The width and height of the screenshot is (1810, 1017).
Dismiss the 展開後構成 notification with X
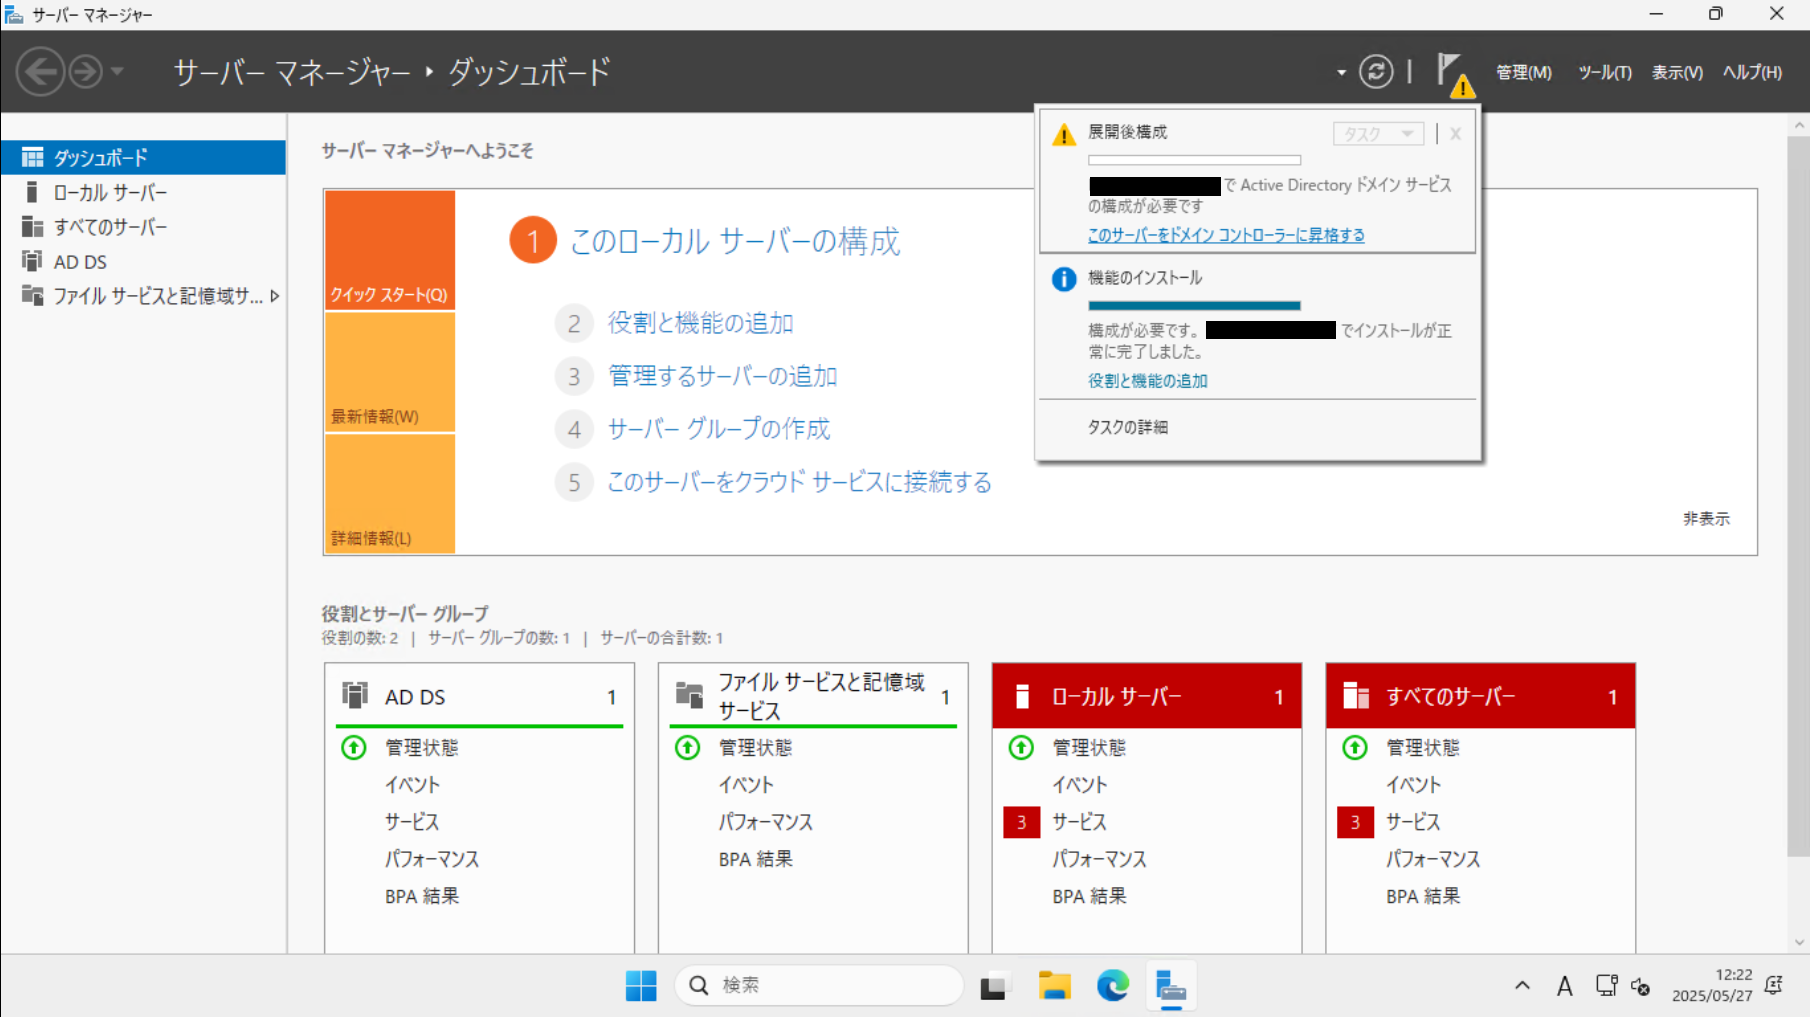point(1455,134)
